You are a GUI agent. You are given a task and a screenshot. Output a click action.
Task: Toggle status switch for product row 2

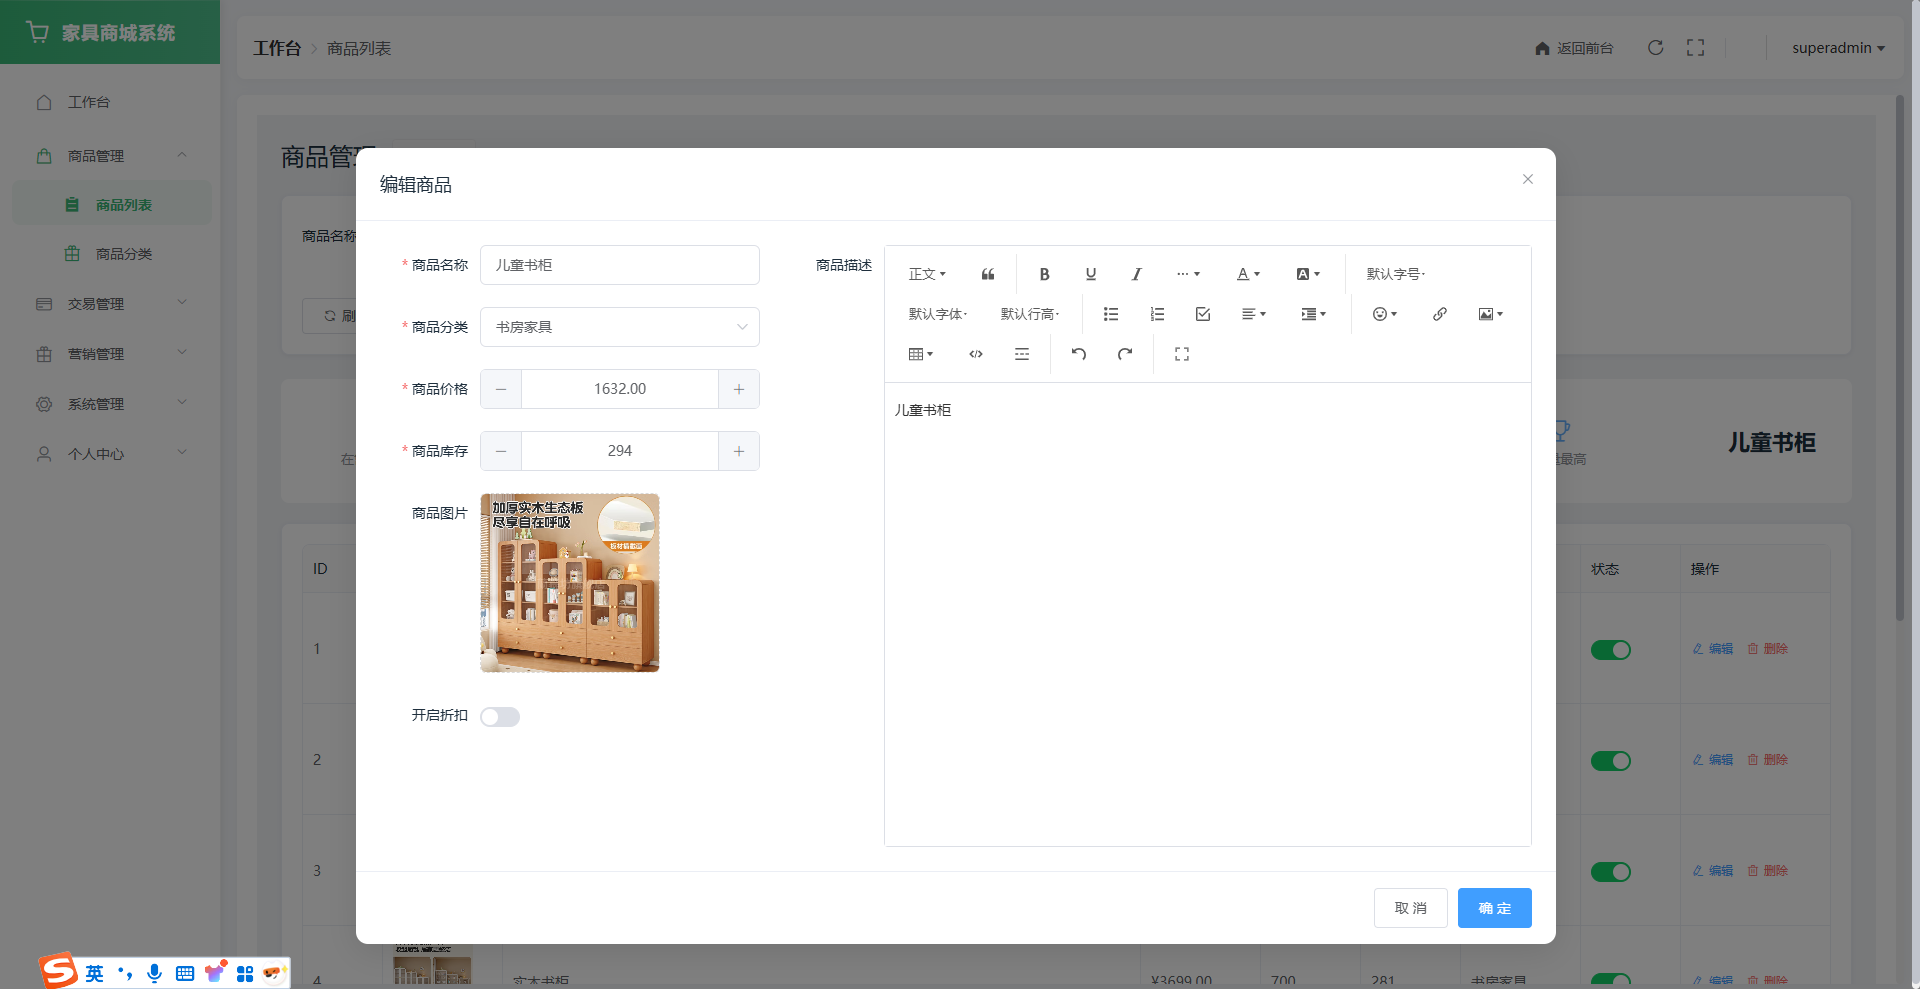click(x=1610, y=761)
